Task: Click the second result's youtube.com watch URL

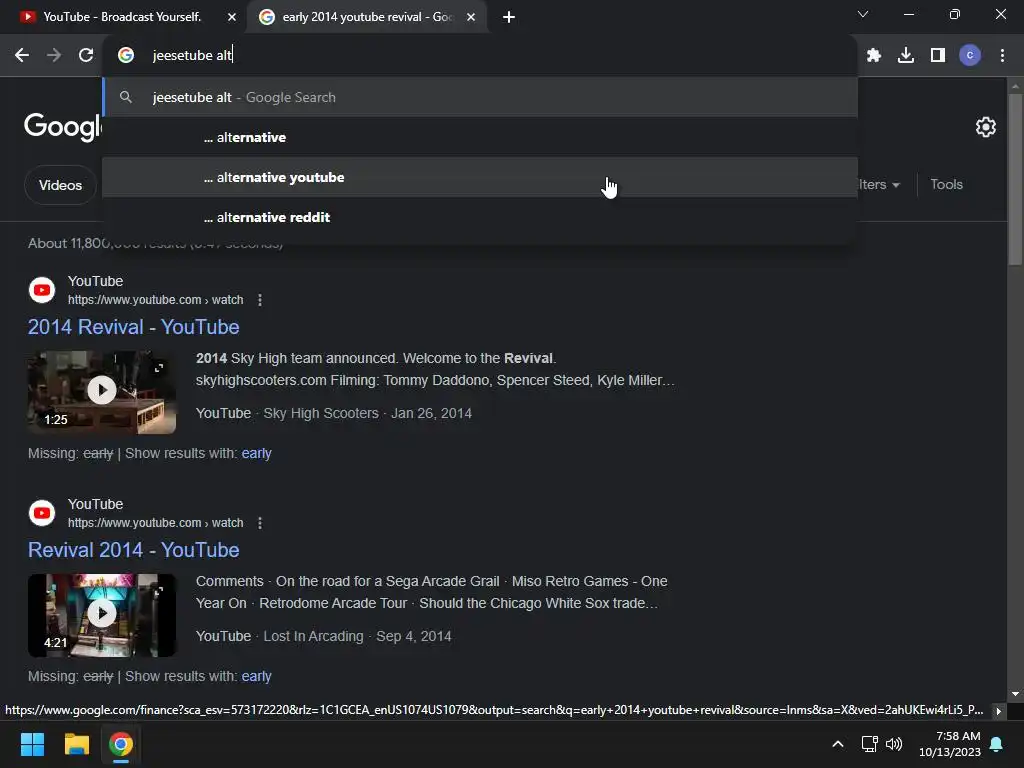Action: 155,523
